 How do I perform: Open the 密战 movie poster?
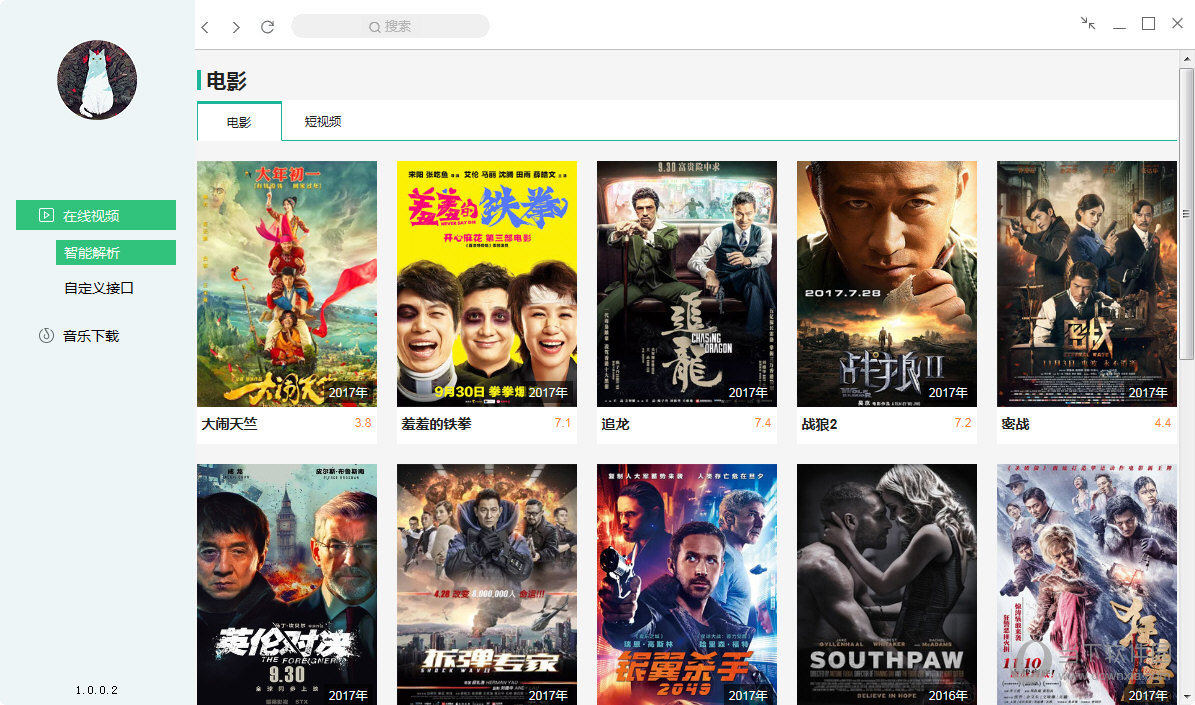[1087, 284]
